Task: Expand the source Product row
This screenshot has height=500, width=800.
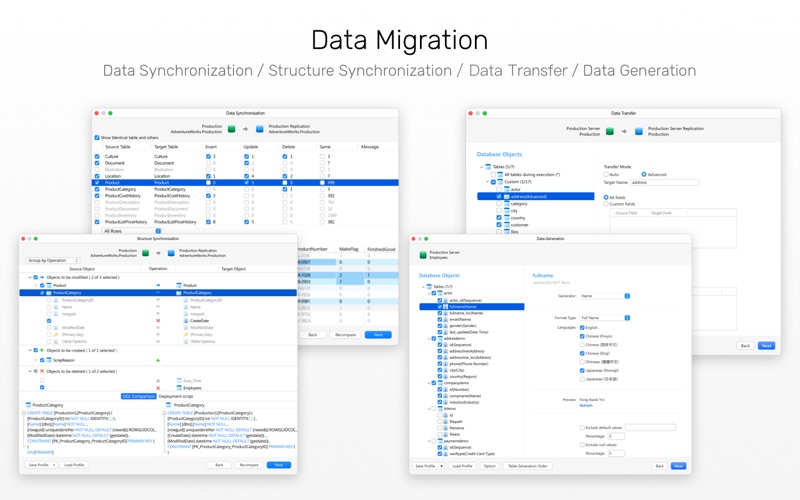Action: point(36,286)
